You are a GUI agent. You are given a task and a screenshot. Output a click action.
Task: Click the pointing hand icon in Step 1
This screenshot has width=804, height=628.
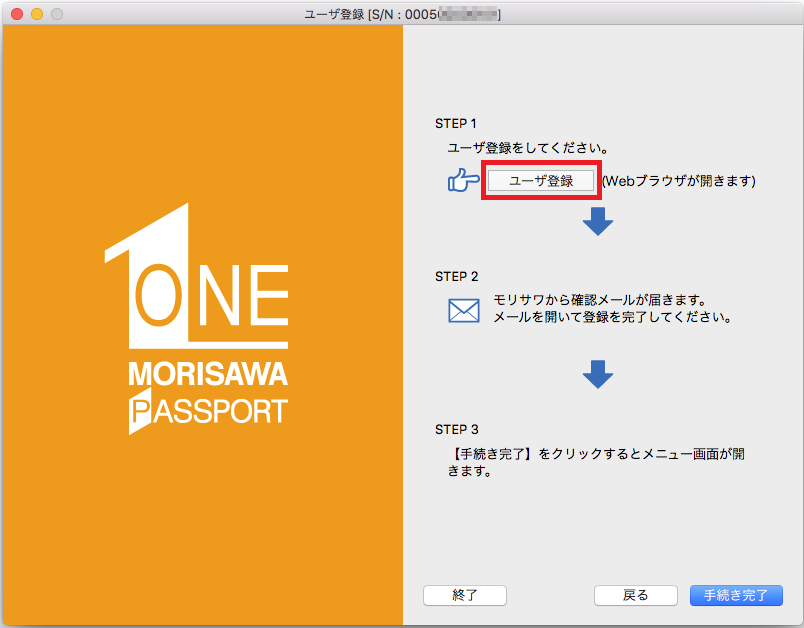[464, 181]
